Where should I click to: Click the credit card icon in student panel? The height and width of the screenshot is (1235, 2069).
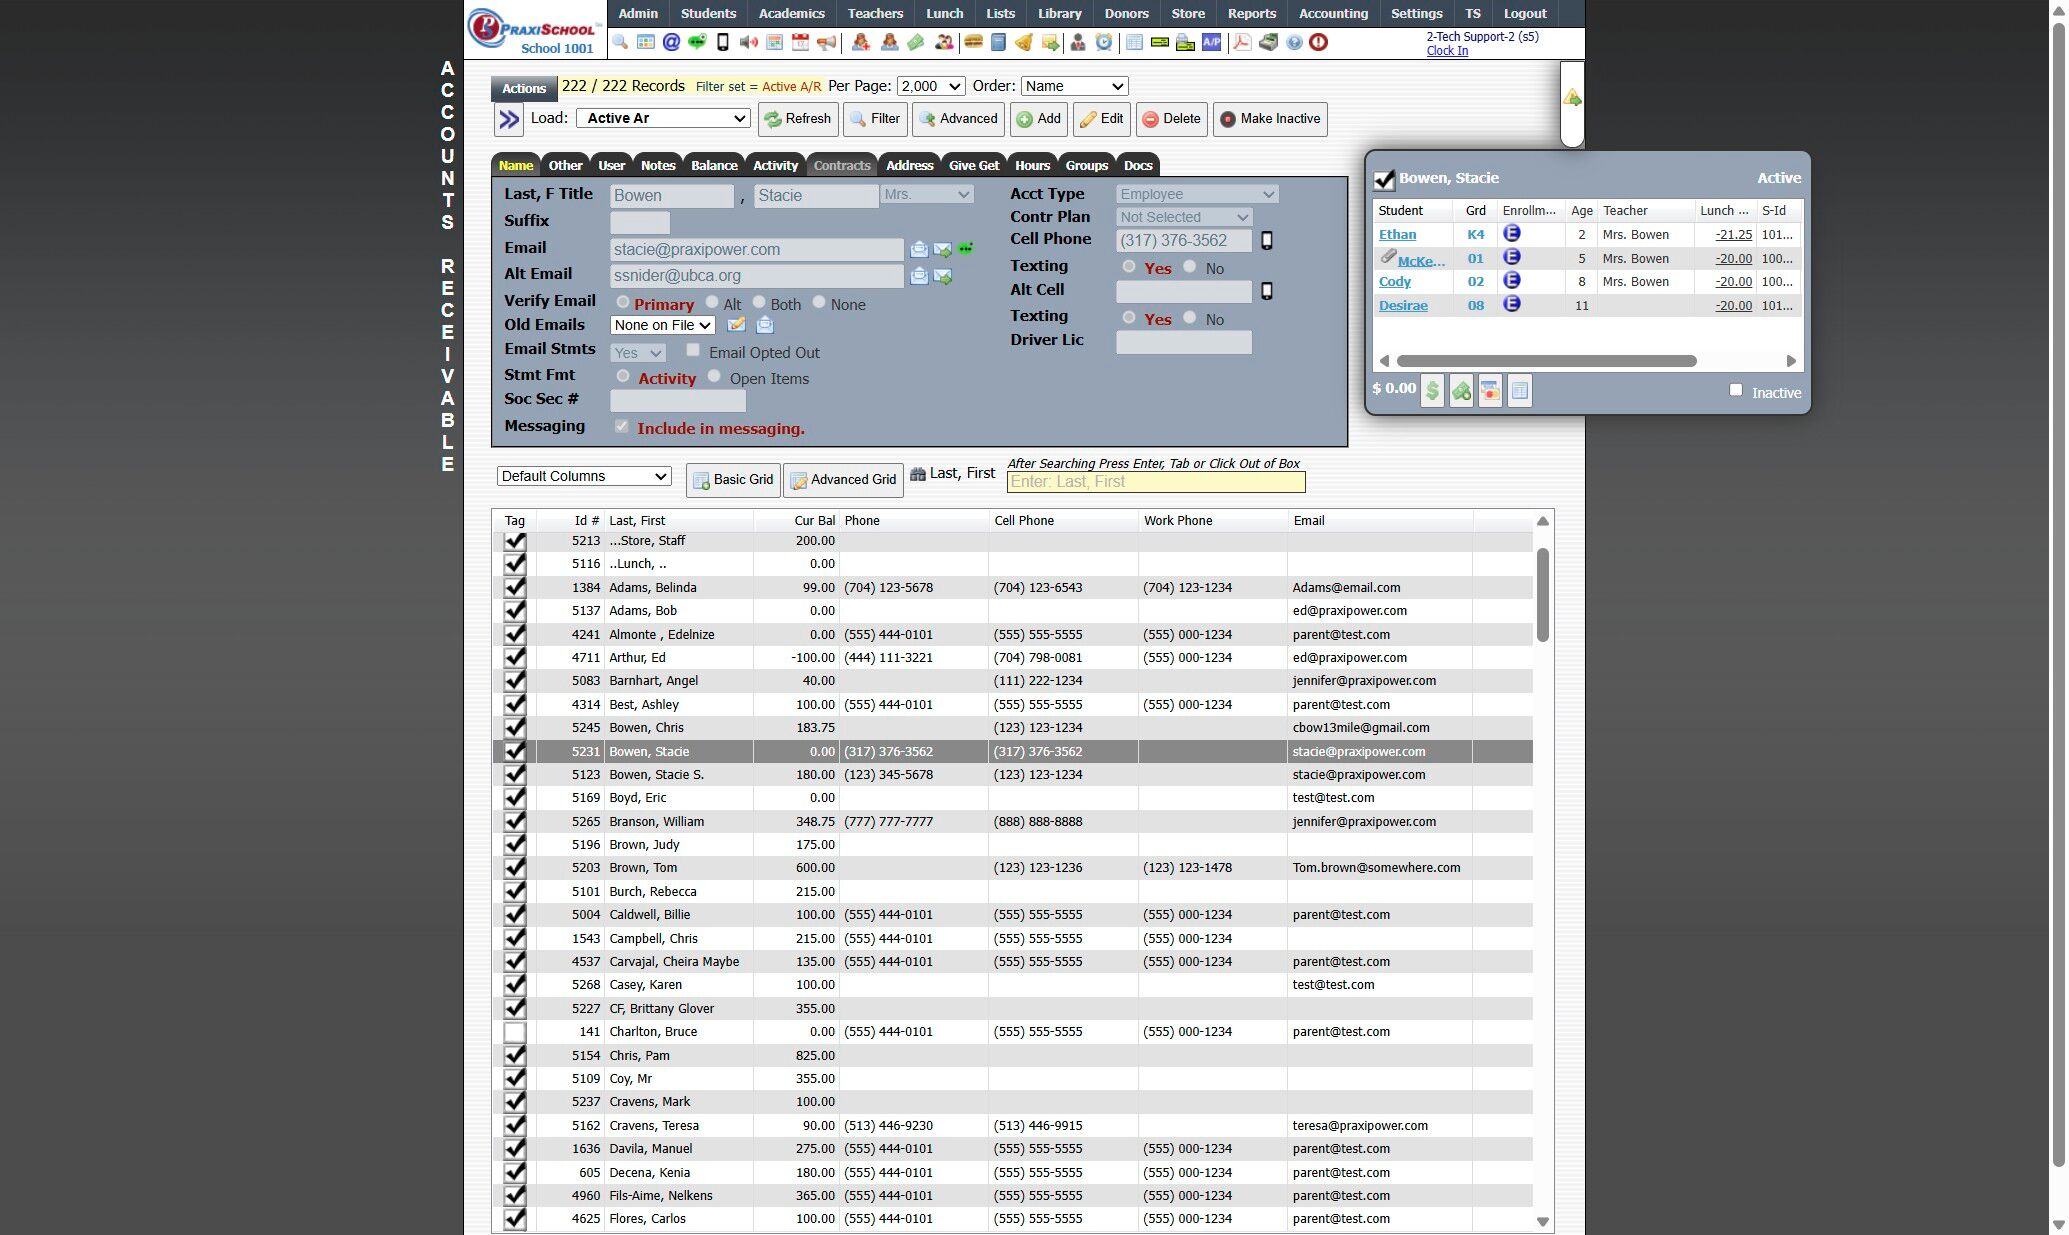click(1490, 391)
